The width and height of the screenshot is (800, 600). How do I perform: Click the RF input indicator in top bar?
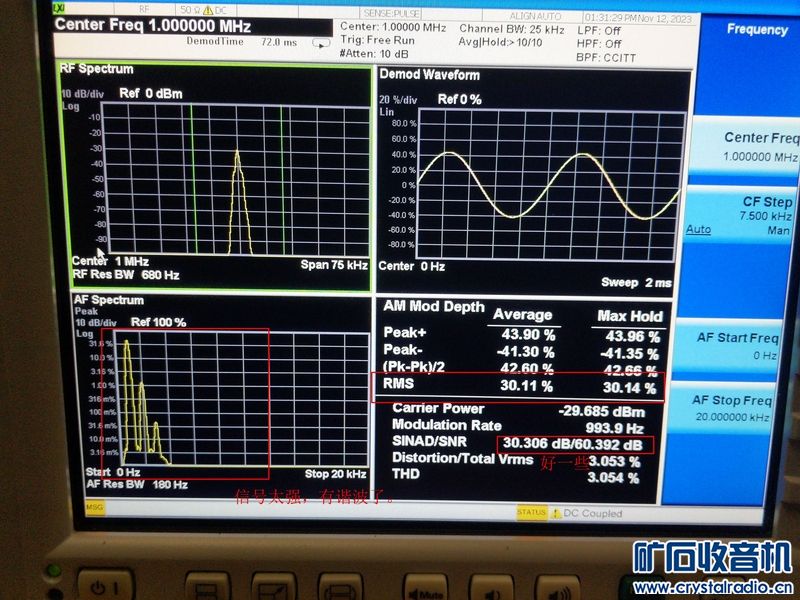tap(144, 9)
